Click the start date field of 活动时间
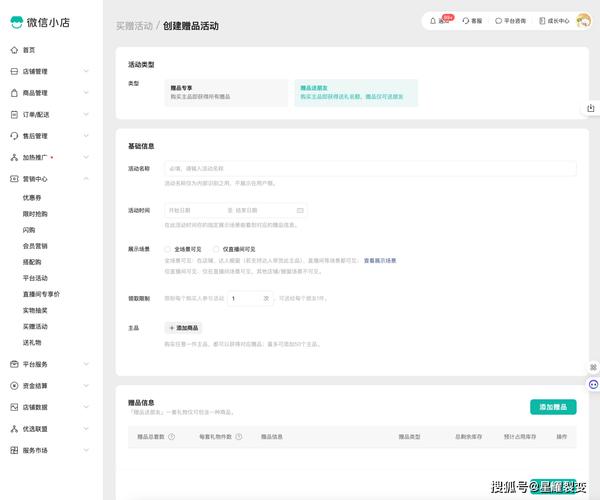Viewport: 600px width, 500px height. tap(195, 210)
